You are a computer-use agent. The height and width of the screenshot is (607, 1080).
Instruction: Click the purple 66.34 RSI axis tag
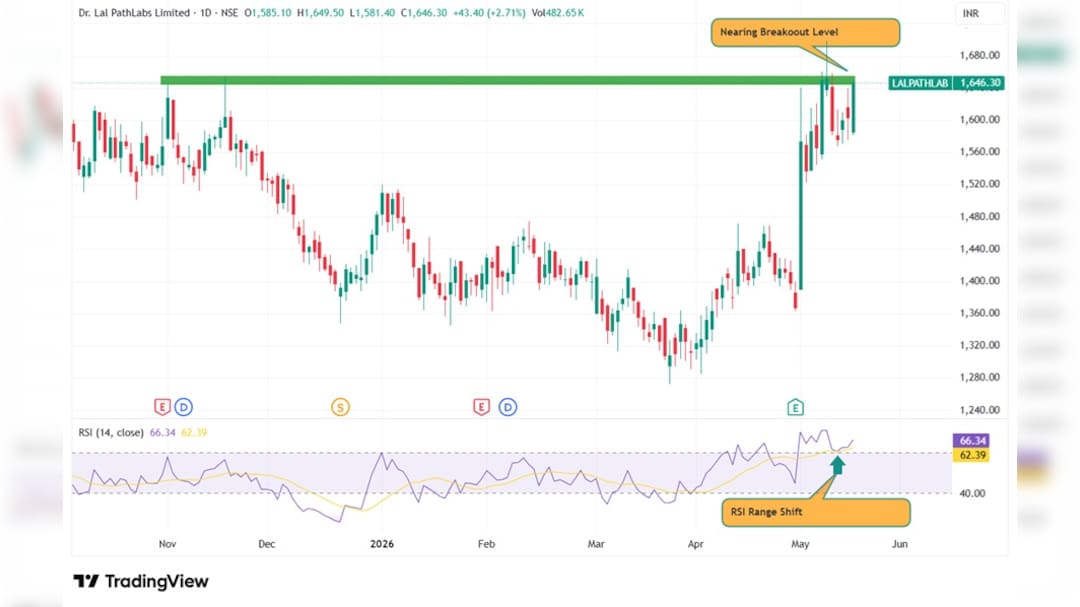973,440
